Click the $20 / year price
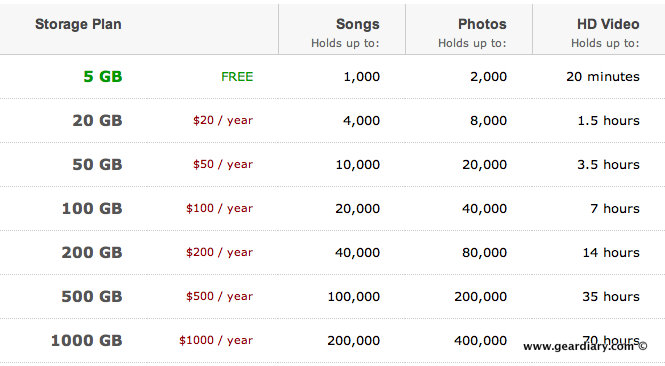Screen dimensions: 665x366 point(223,120)
